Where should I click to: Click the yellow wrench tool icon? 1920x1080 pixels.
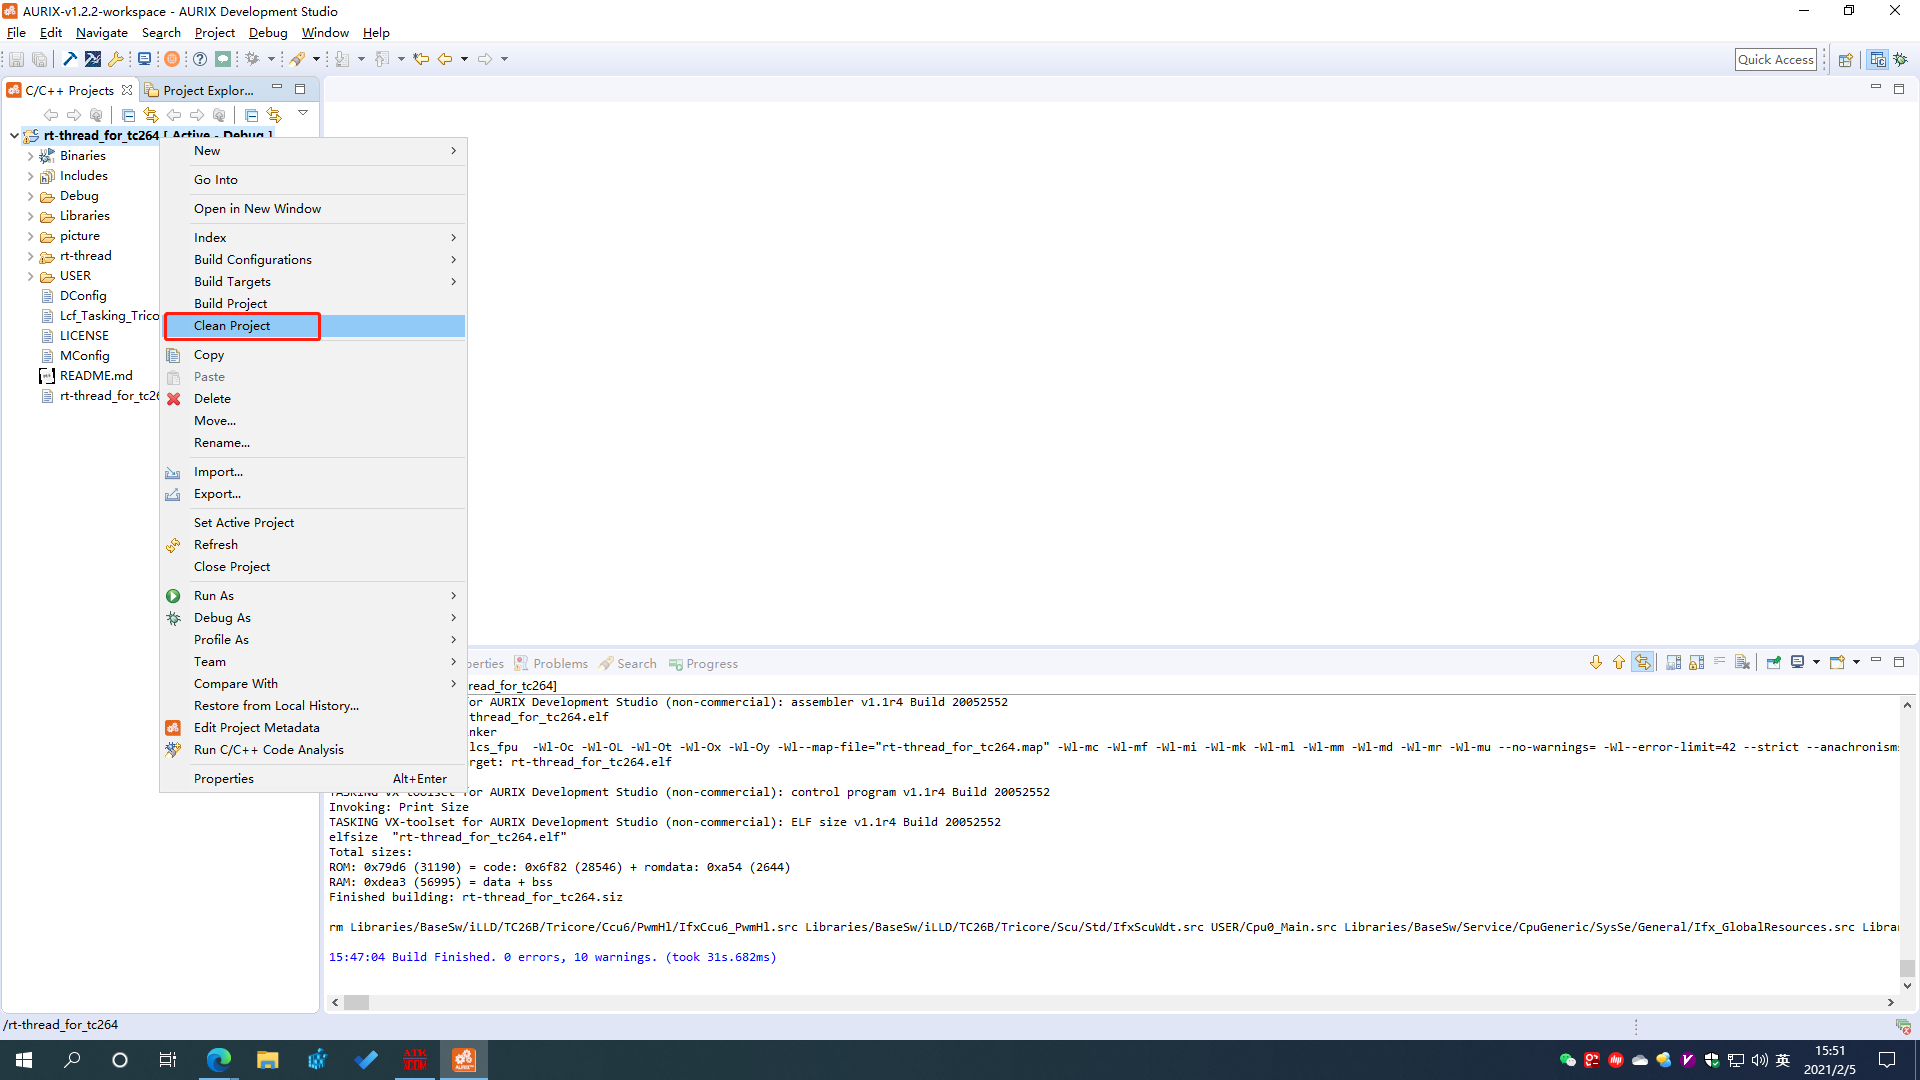point(116,59)
